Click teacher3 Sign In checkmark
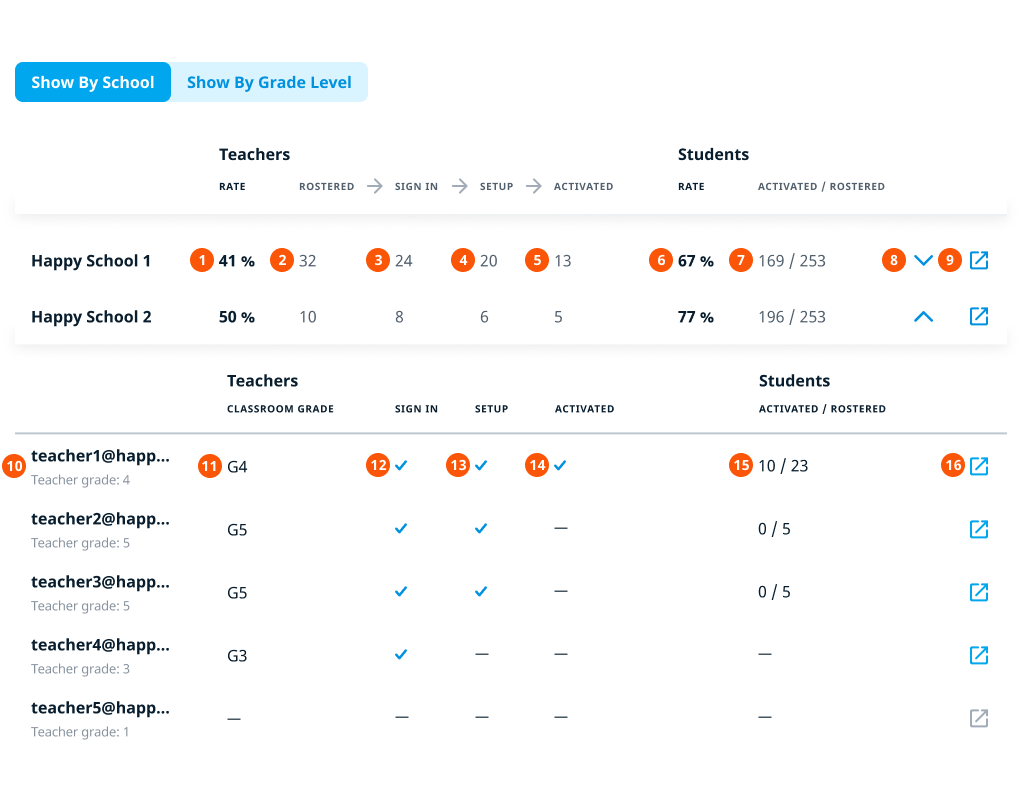The width and height of the screenshot is (1022, 800). 401,592
